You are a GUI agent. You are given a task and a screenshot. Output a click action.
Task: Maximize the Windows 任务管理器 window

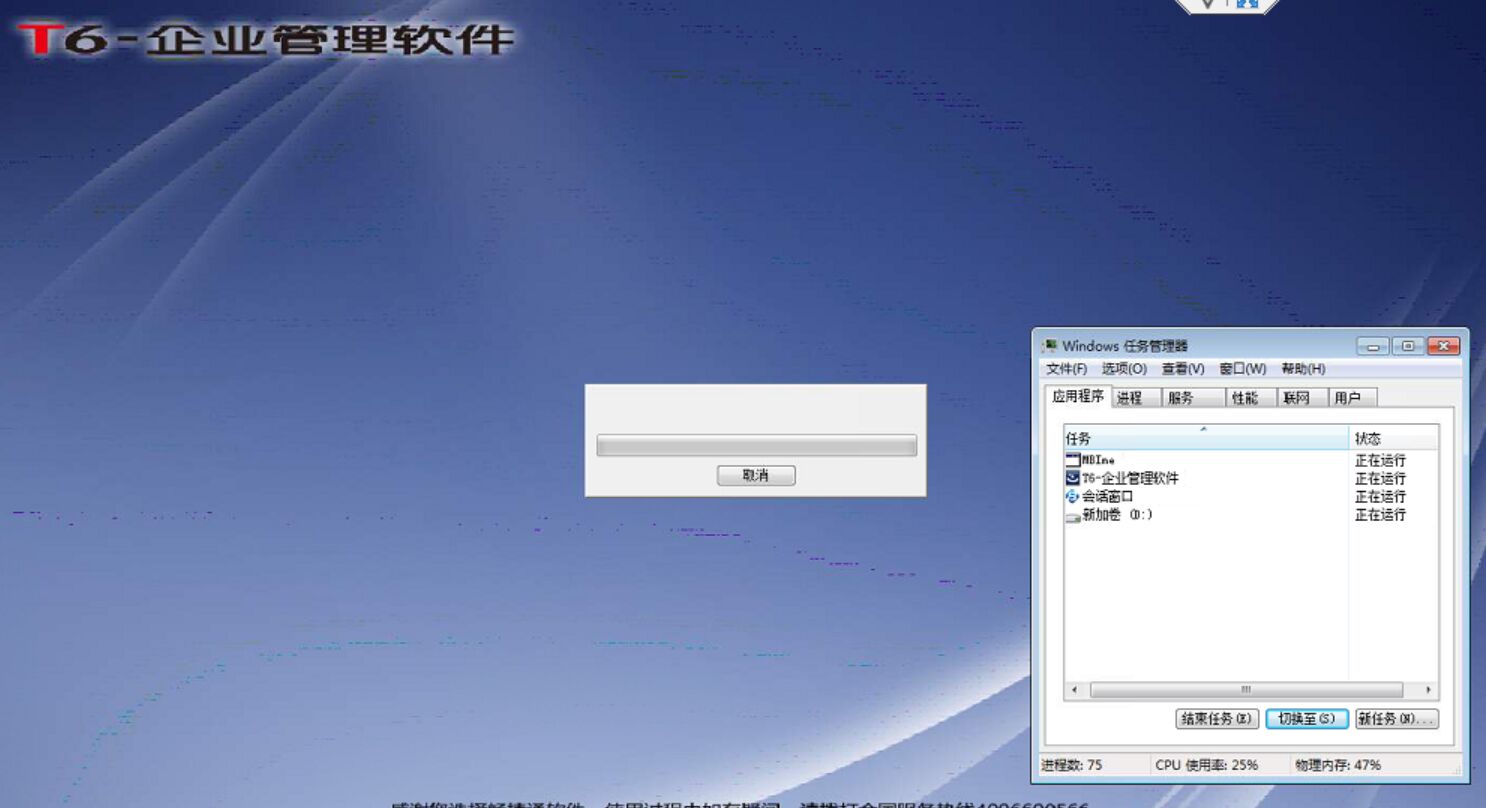pyautogui.click(x=1408, y=346)
